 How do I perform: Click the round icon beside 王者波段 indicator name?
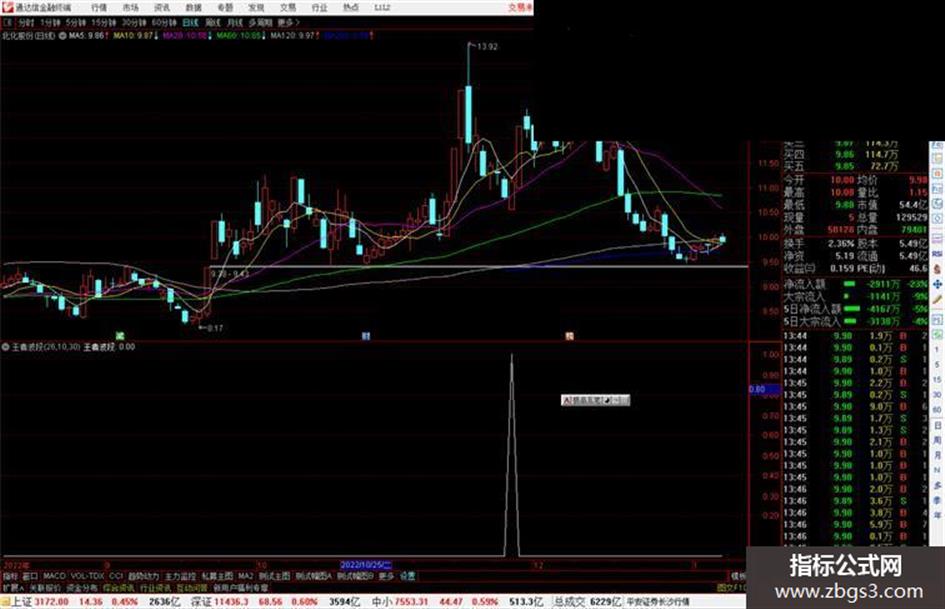click(5, 347)
